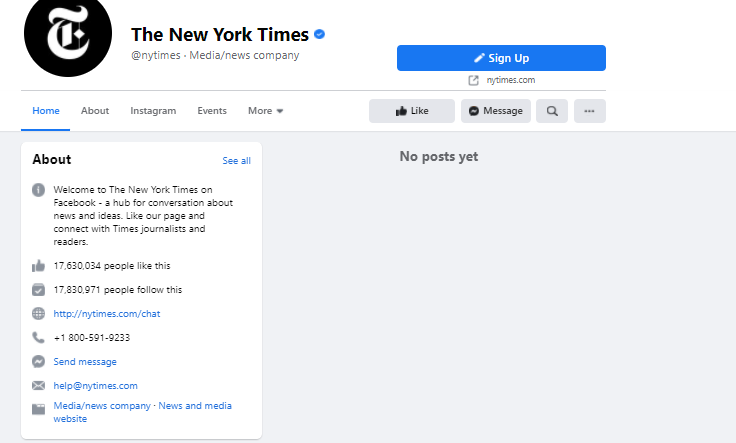Switch to the About tab

click(95, 111)
